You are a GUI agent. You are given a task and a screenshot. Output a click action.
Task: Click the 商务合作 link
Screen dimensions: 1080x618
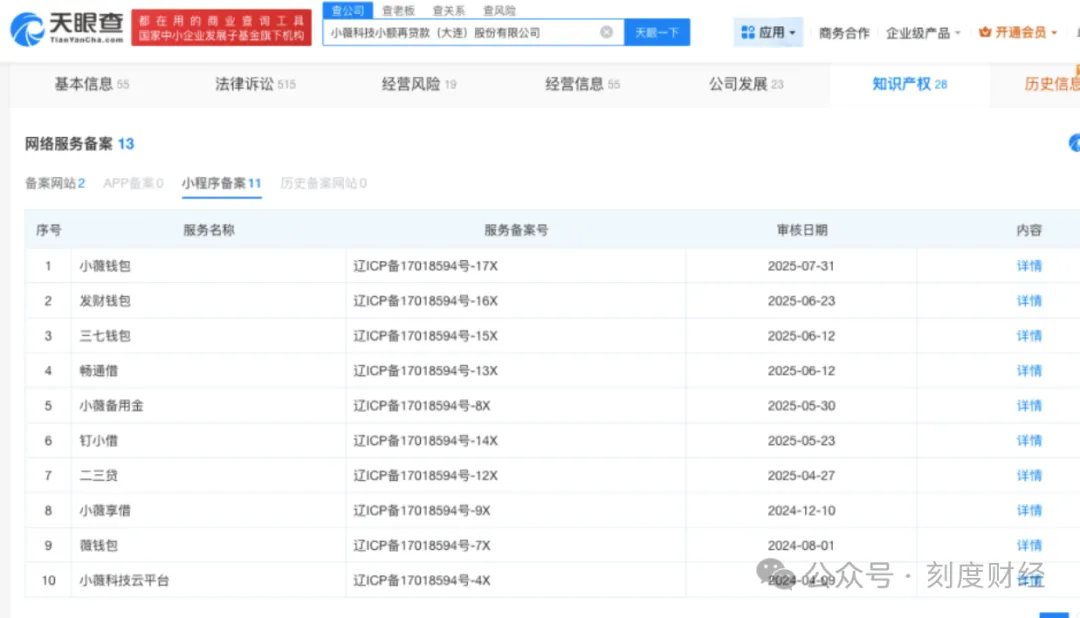click(x=844, y=33)
